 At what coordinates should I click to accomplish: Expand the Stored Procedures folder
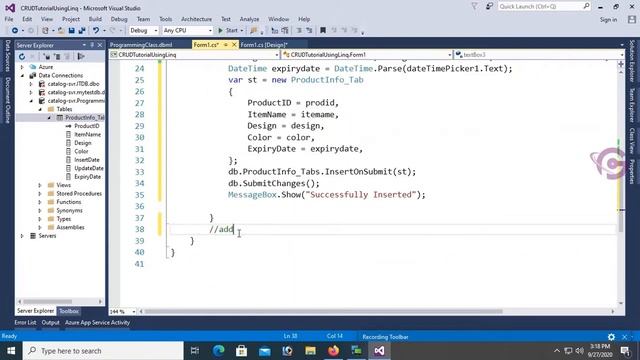40,193
